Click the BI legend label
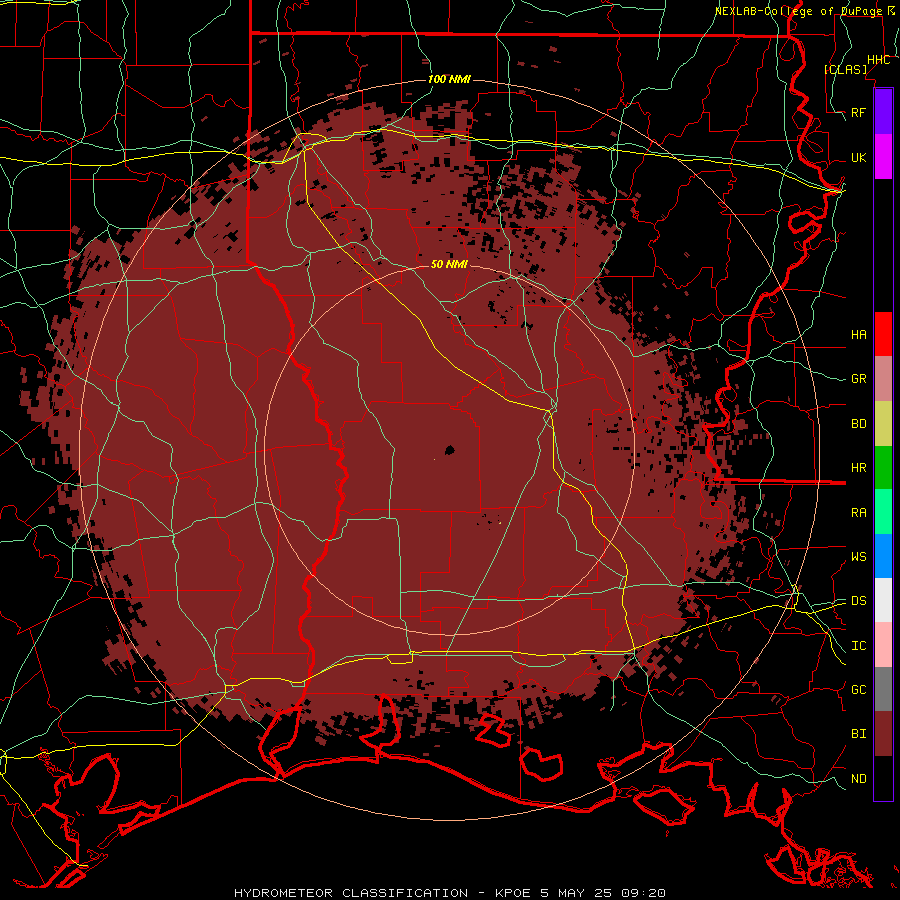 pyautogui.click(x=859, y=734)
